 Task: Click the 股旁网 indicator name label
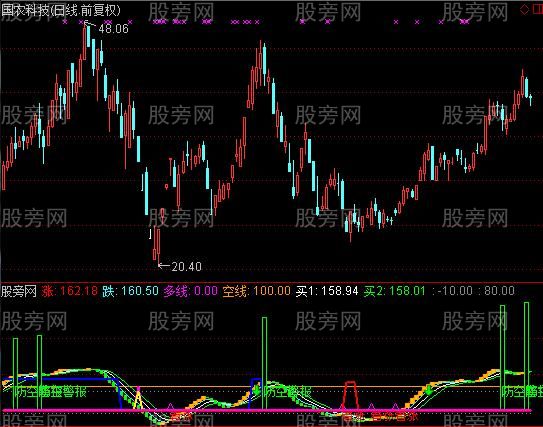click(19, 291)
